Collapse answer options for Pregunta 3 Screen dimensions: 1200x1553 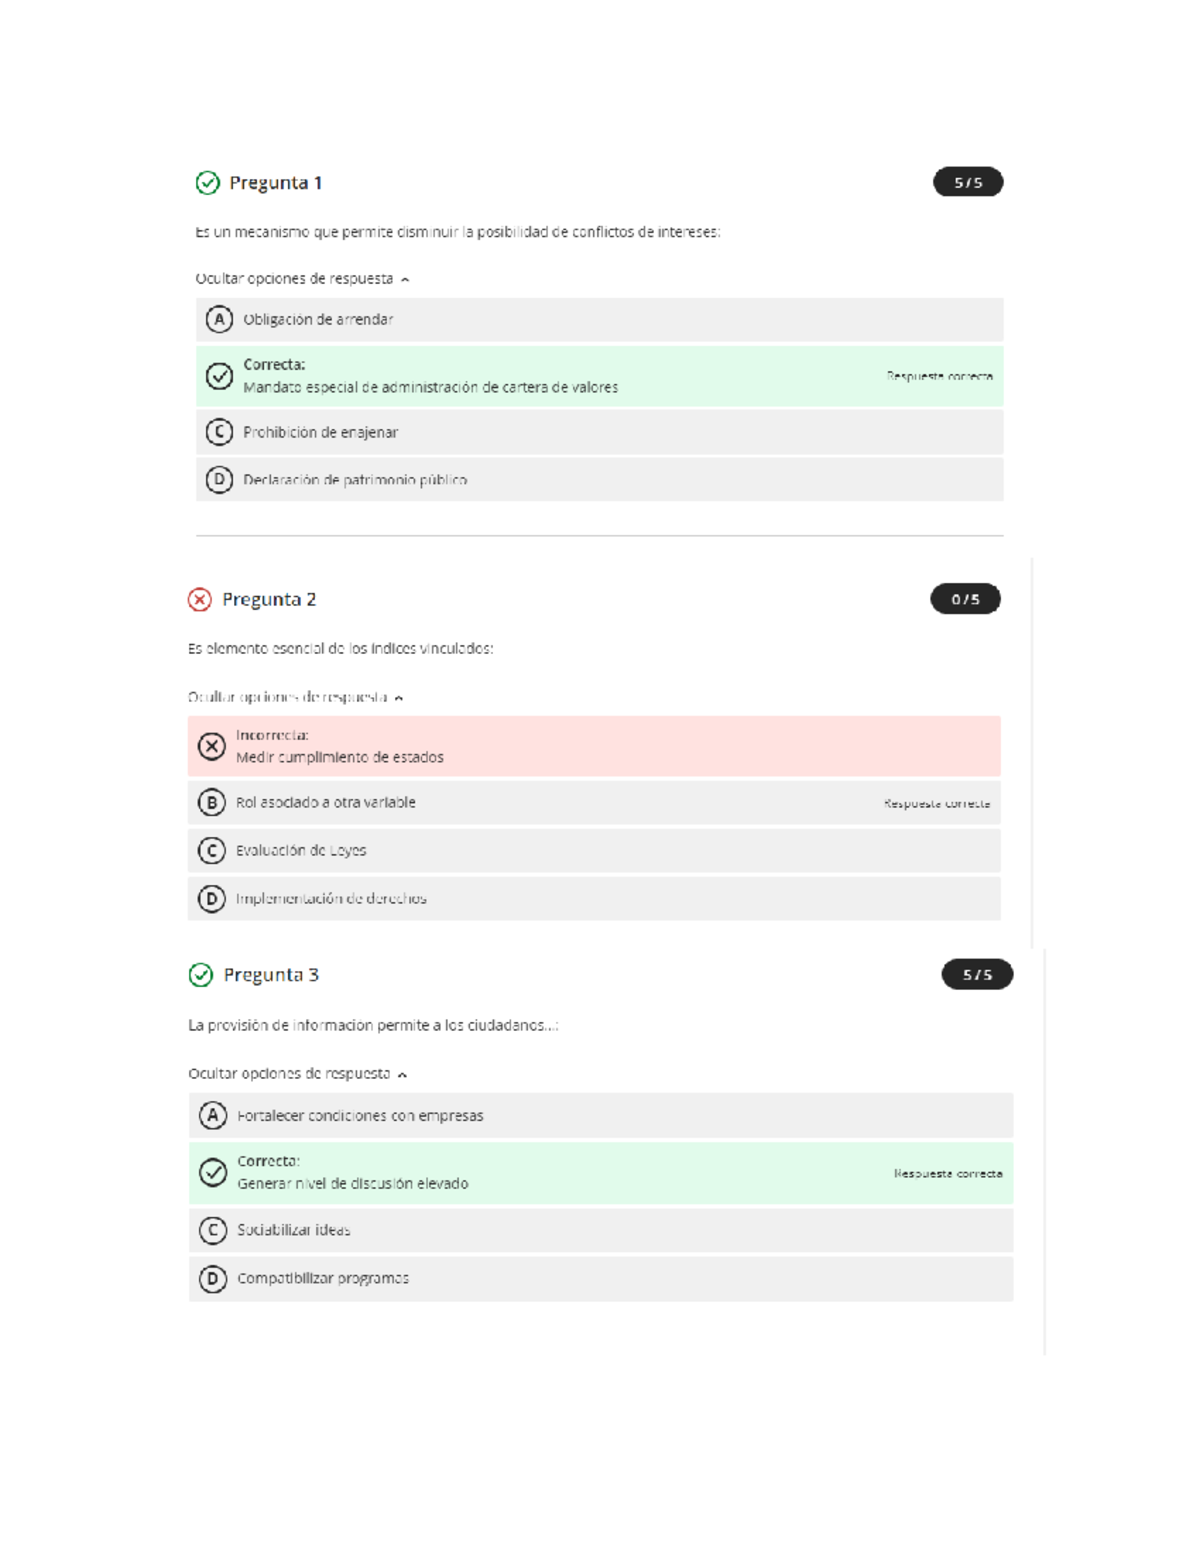point(297,1074)
